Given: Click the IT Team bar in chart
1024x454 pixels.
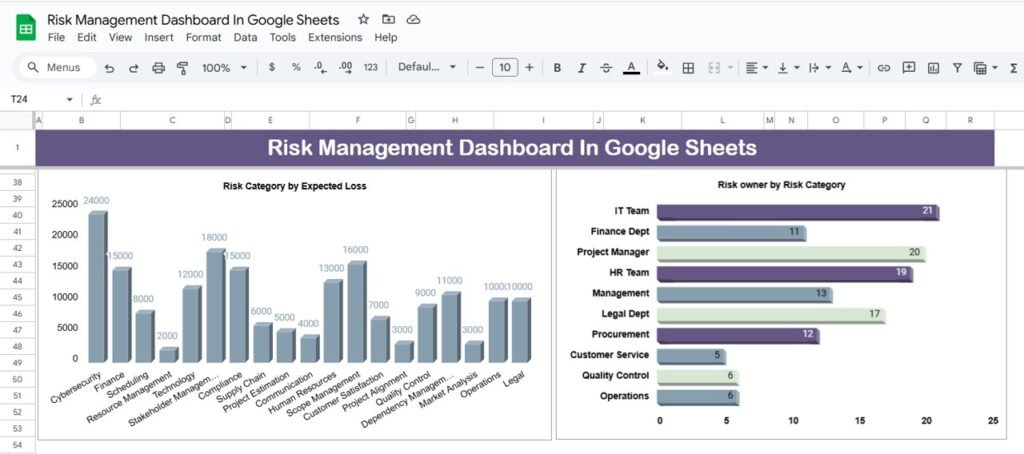Looking at the screenshot, I should (797, 212).
